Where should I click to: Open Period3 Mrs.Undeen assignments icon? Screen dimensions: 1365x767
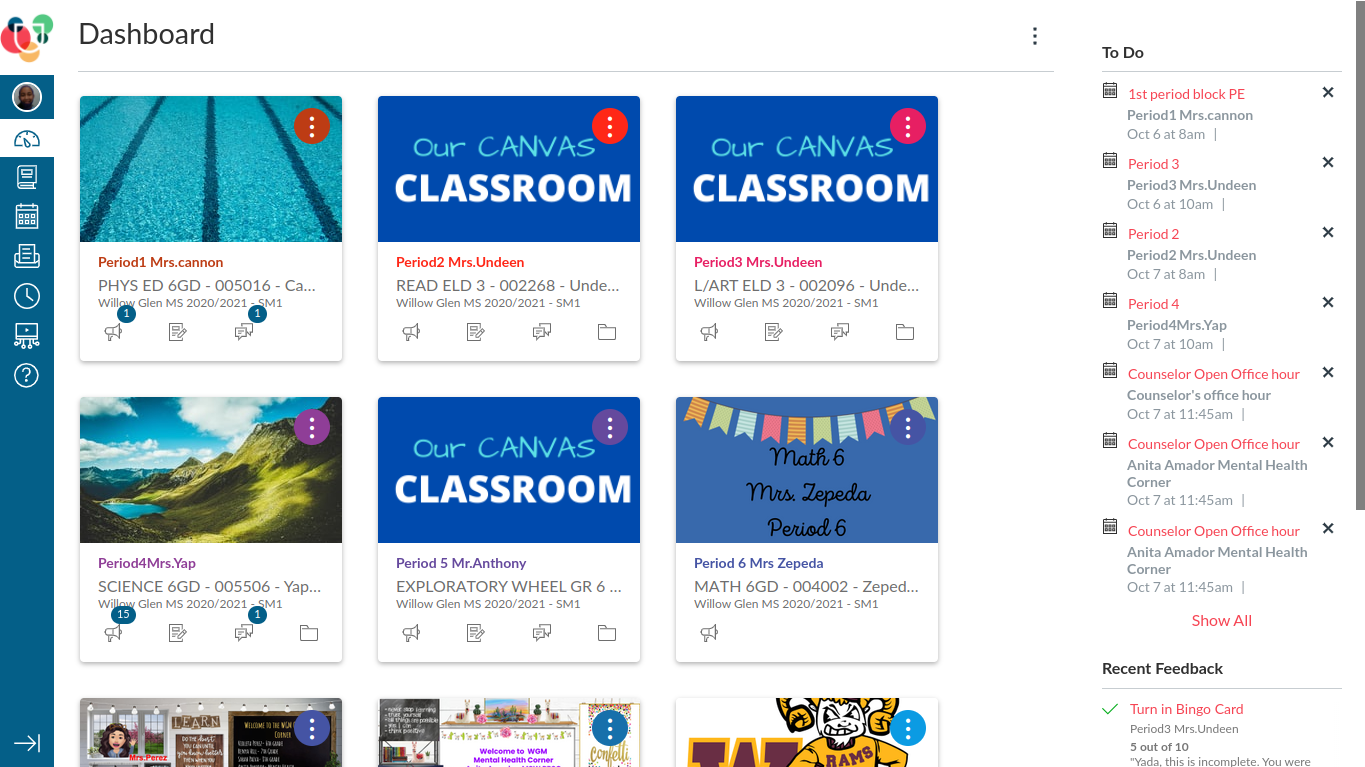point(774,332)
